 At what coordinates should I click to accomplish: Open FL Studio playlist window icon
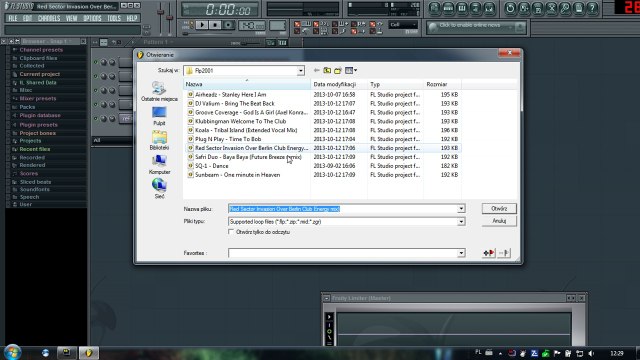pyautogui.click(x=434, y=8)
